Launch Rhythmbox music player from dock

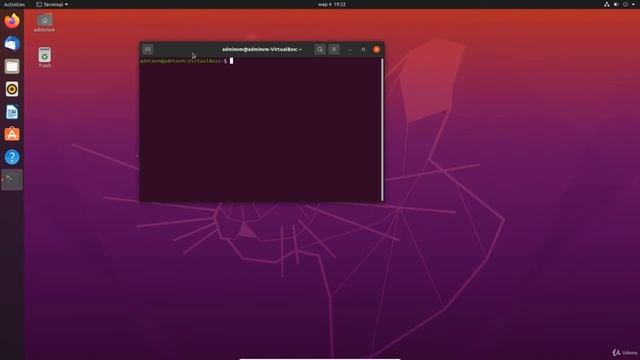point(12,89)
